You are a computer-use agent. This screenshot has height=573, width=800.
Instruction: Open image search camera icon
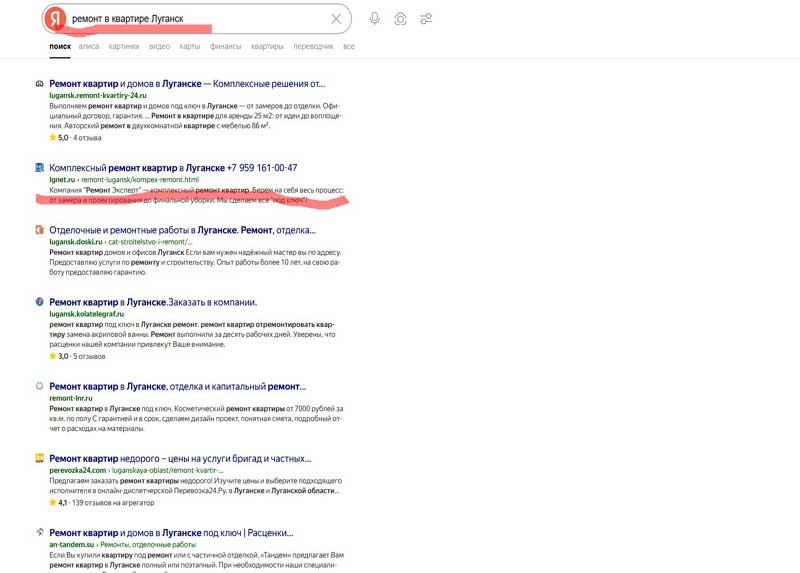[x=401, y=19]
